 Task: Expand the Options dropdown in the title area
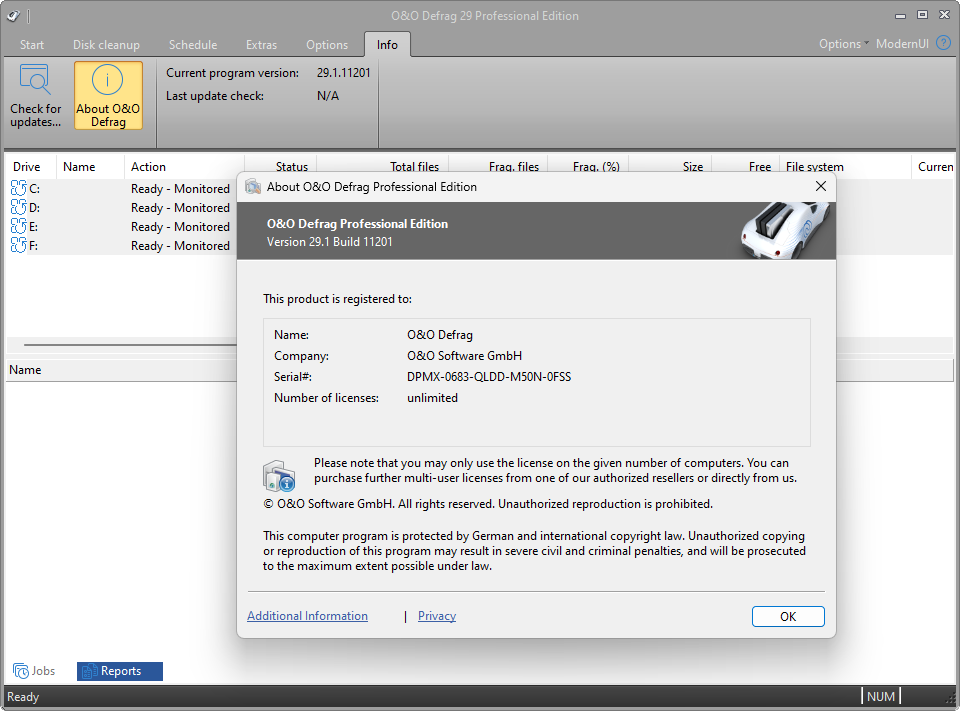pos(844,43)
